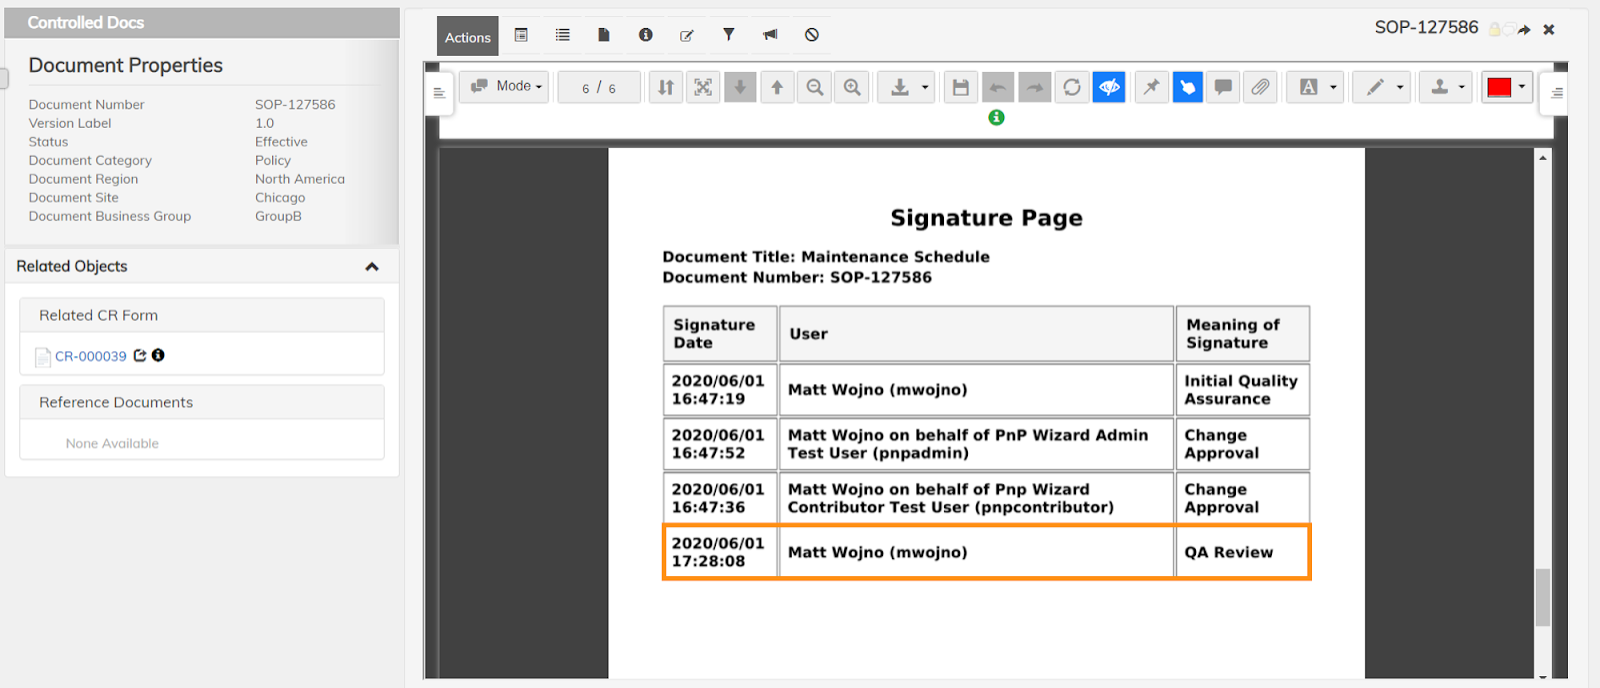The width and height of the screenshot is (1600, 688).
Task: Click the fit-to-screen icon in viewer toolbar
Action: (703, 87)
